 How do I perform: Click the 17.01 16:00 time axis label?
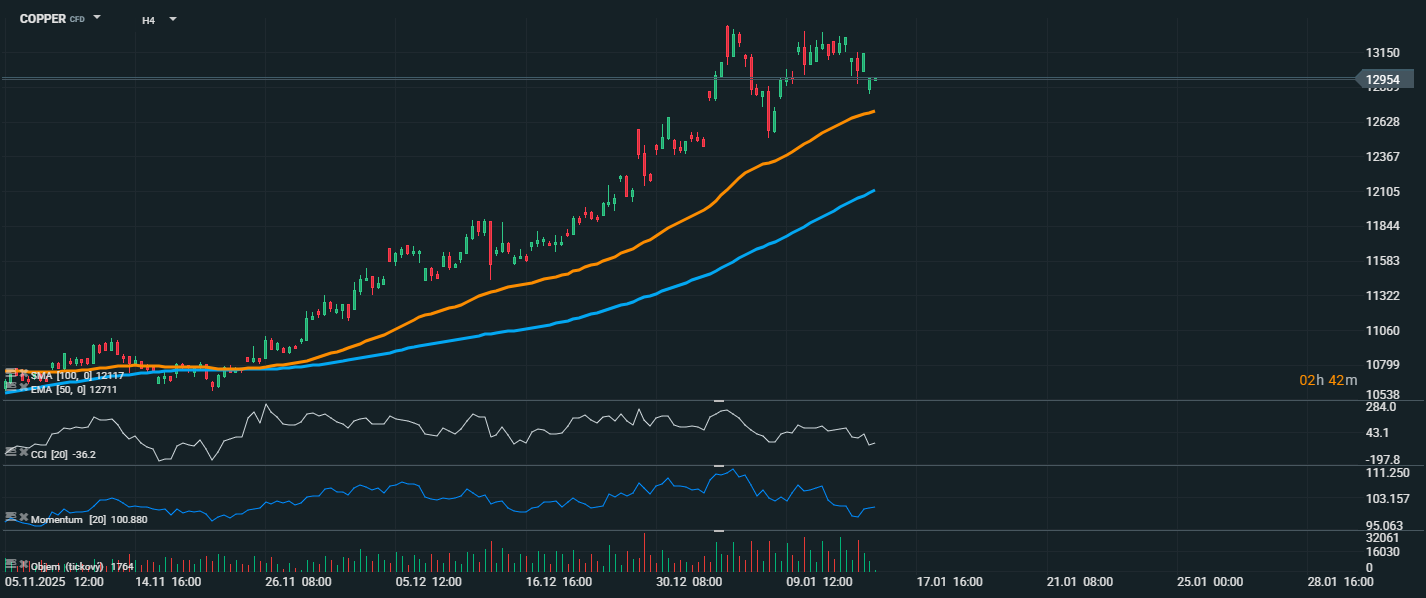click(949, 581)
